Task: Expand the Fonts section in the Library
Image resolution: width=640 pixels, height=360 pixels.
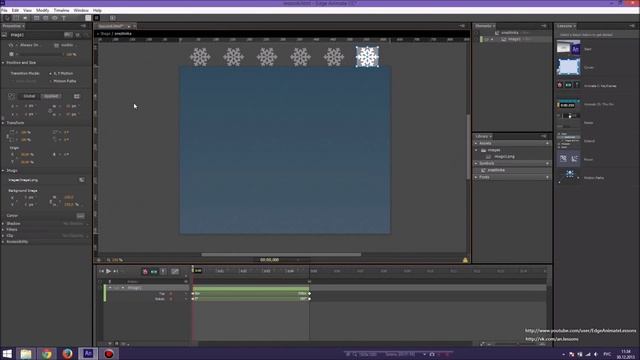Action: [x=476, y=177]
